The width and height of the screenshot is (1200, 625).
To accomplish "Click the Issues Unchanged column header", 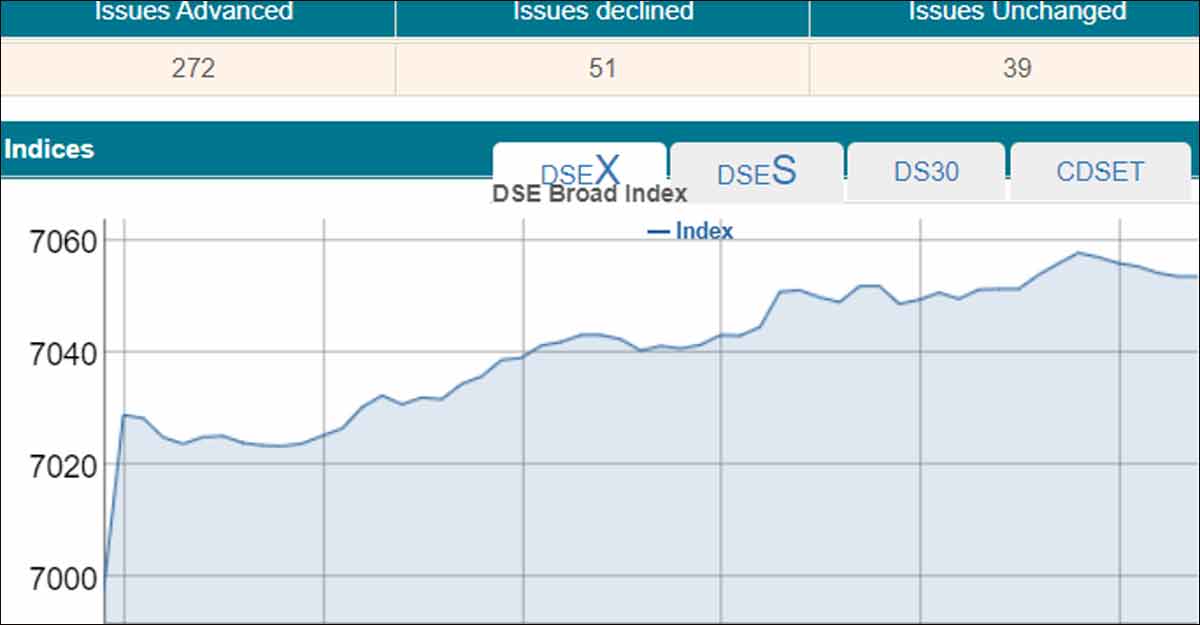I will pos(1017,13).
